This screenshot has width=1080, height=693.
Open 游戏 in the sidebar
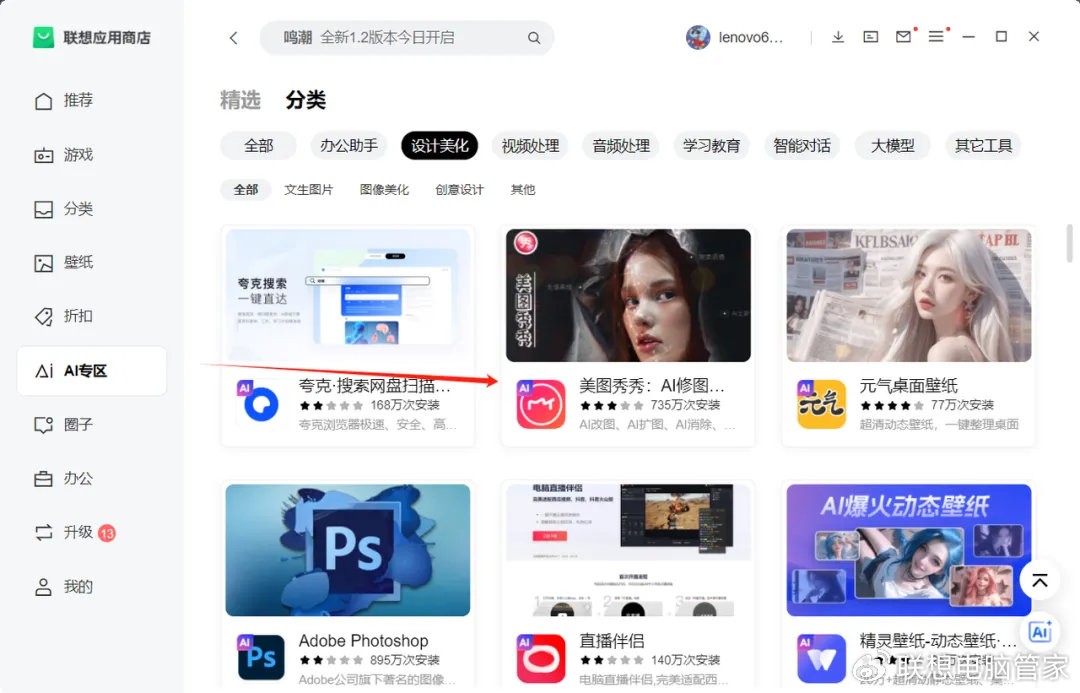click(92, 155)
